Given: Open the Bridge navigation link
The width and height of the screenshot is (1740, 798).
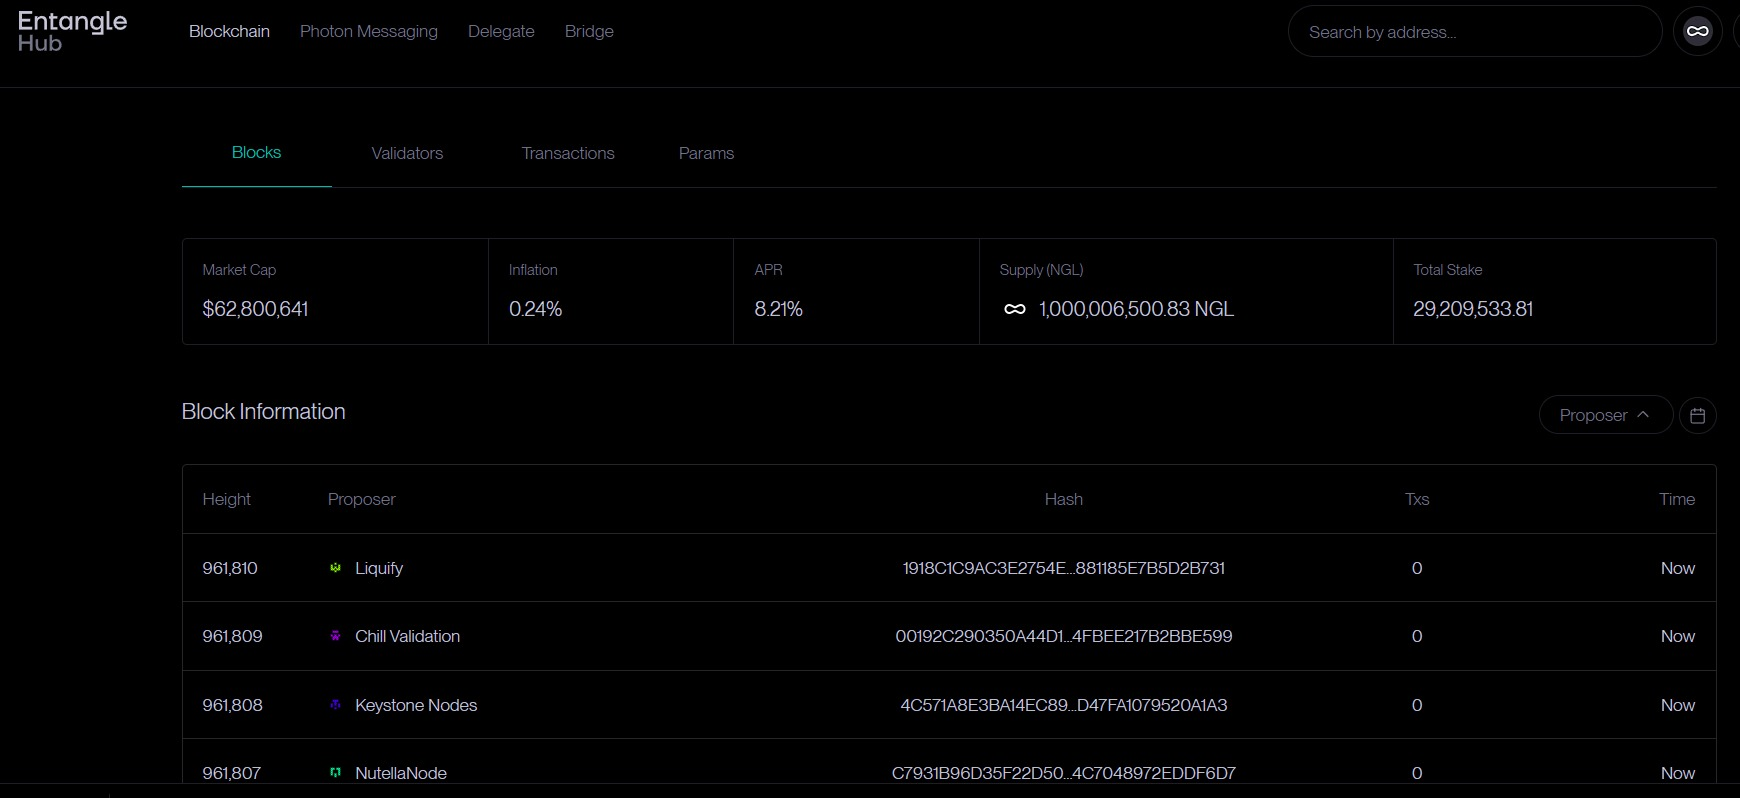Looking at the screenshot, I should 589,32.
